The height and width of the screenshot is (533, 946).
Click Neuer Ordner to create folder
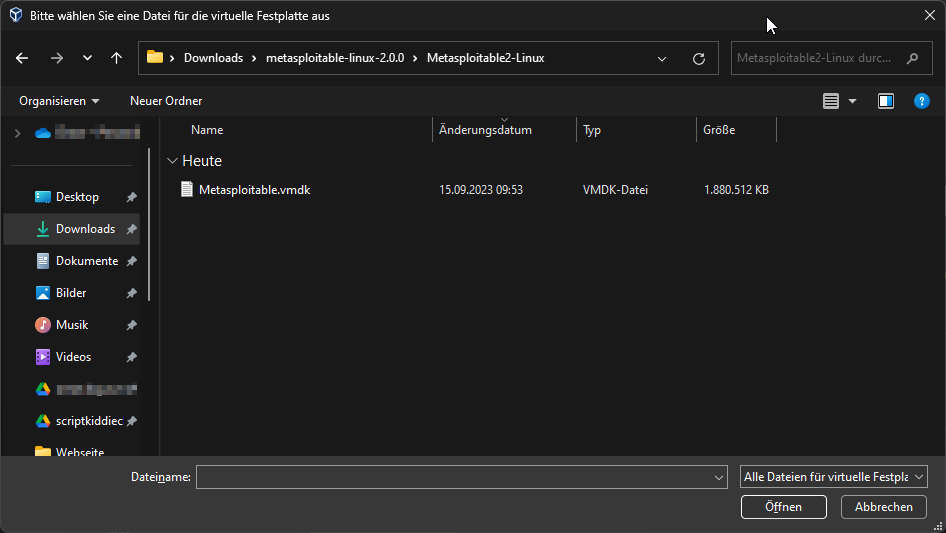[166, 101]
